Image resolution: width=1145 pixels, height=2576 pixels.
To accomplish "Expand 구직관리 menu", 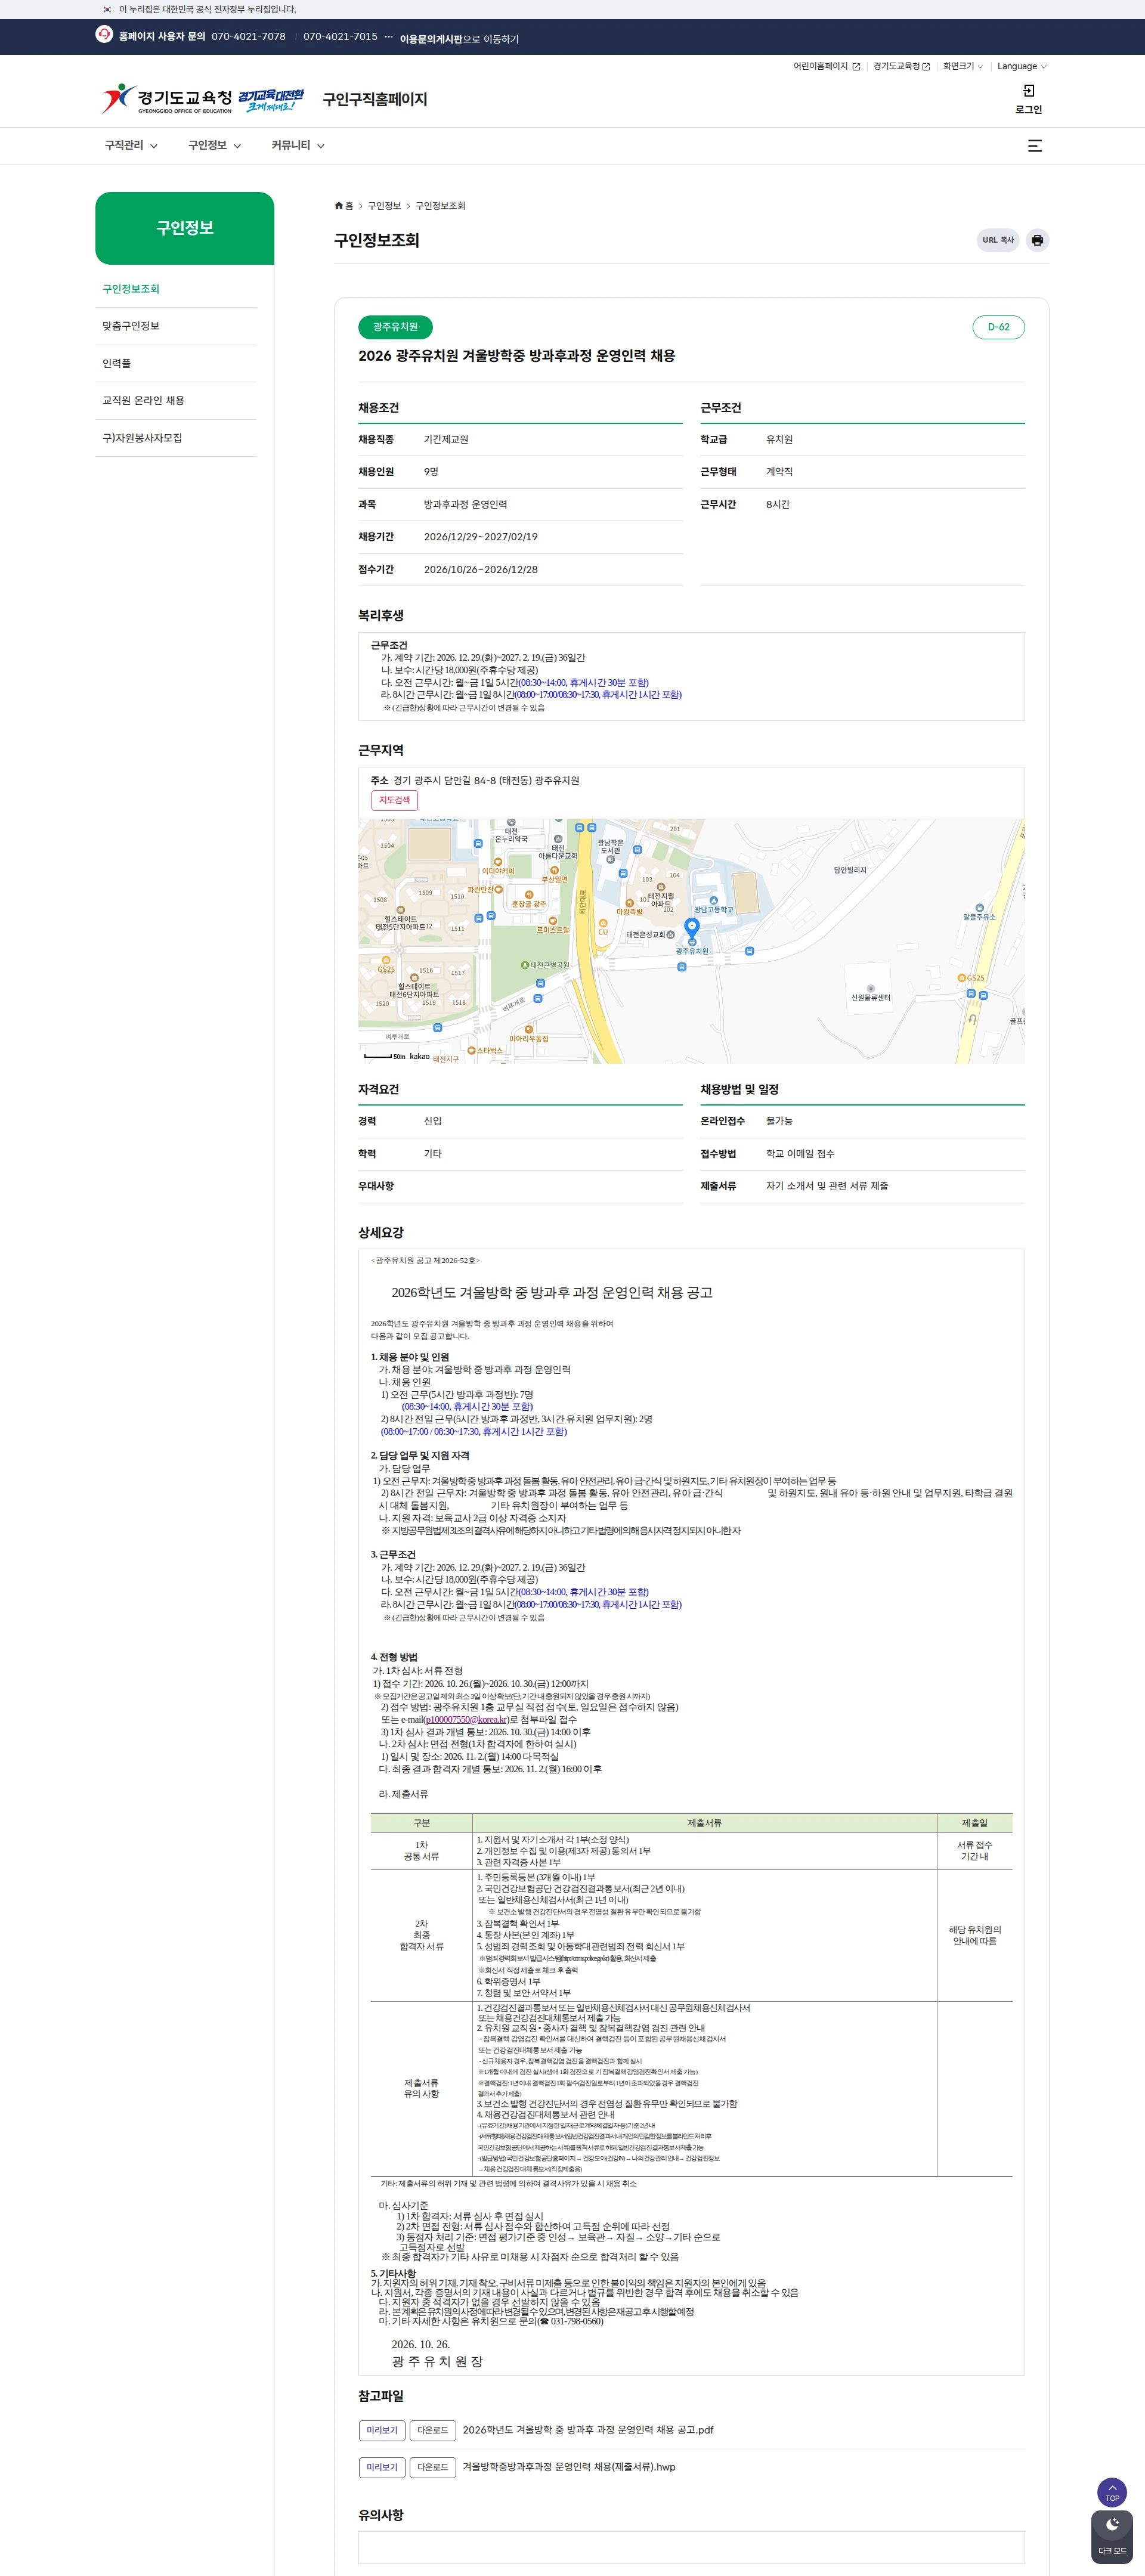I will coord(131,146).
